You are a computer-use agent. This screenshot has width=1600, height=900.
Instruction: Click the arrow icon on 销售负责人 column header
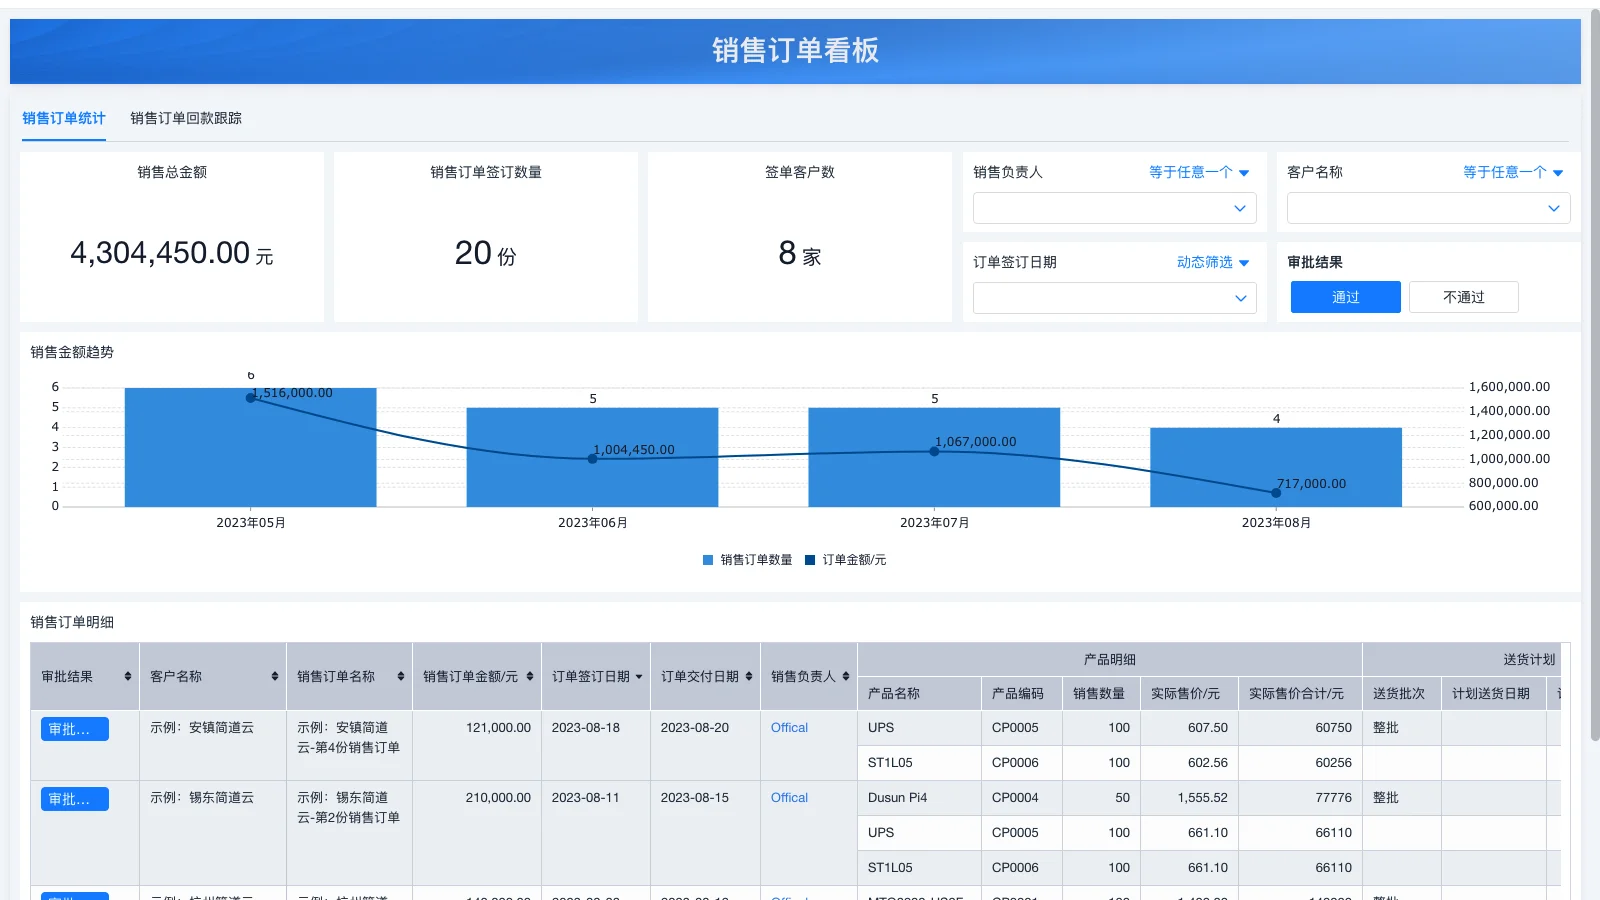pos(846,677)
